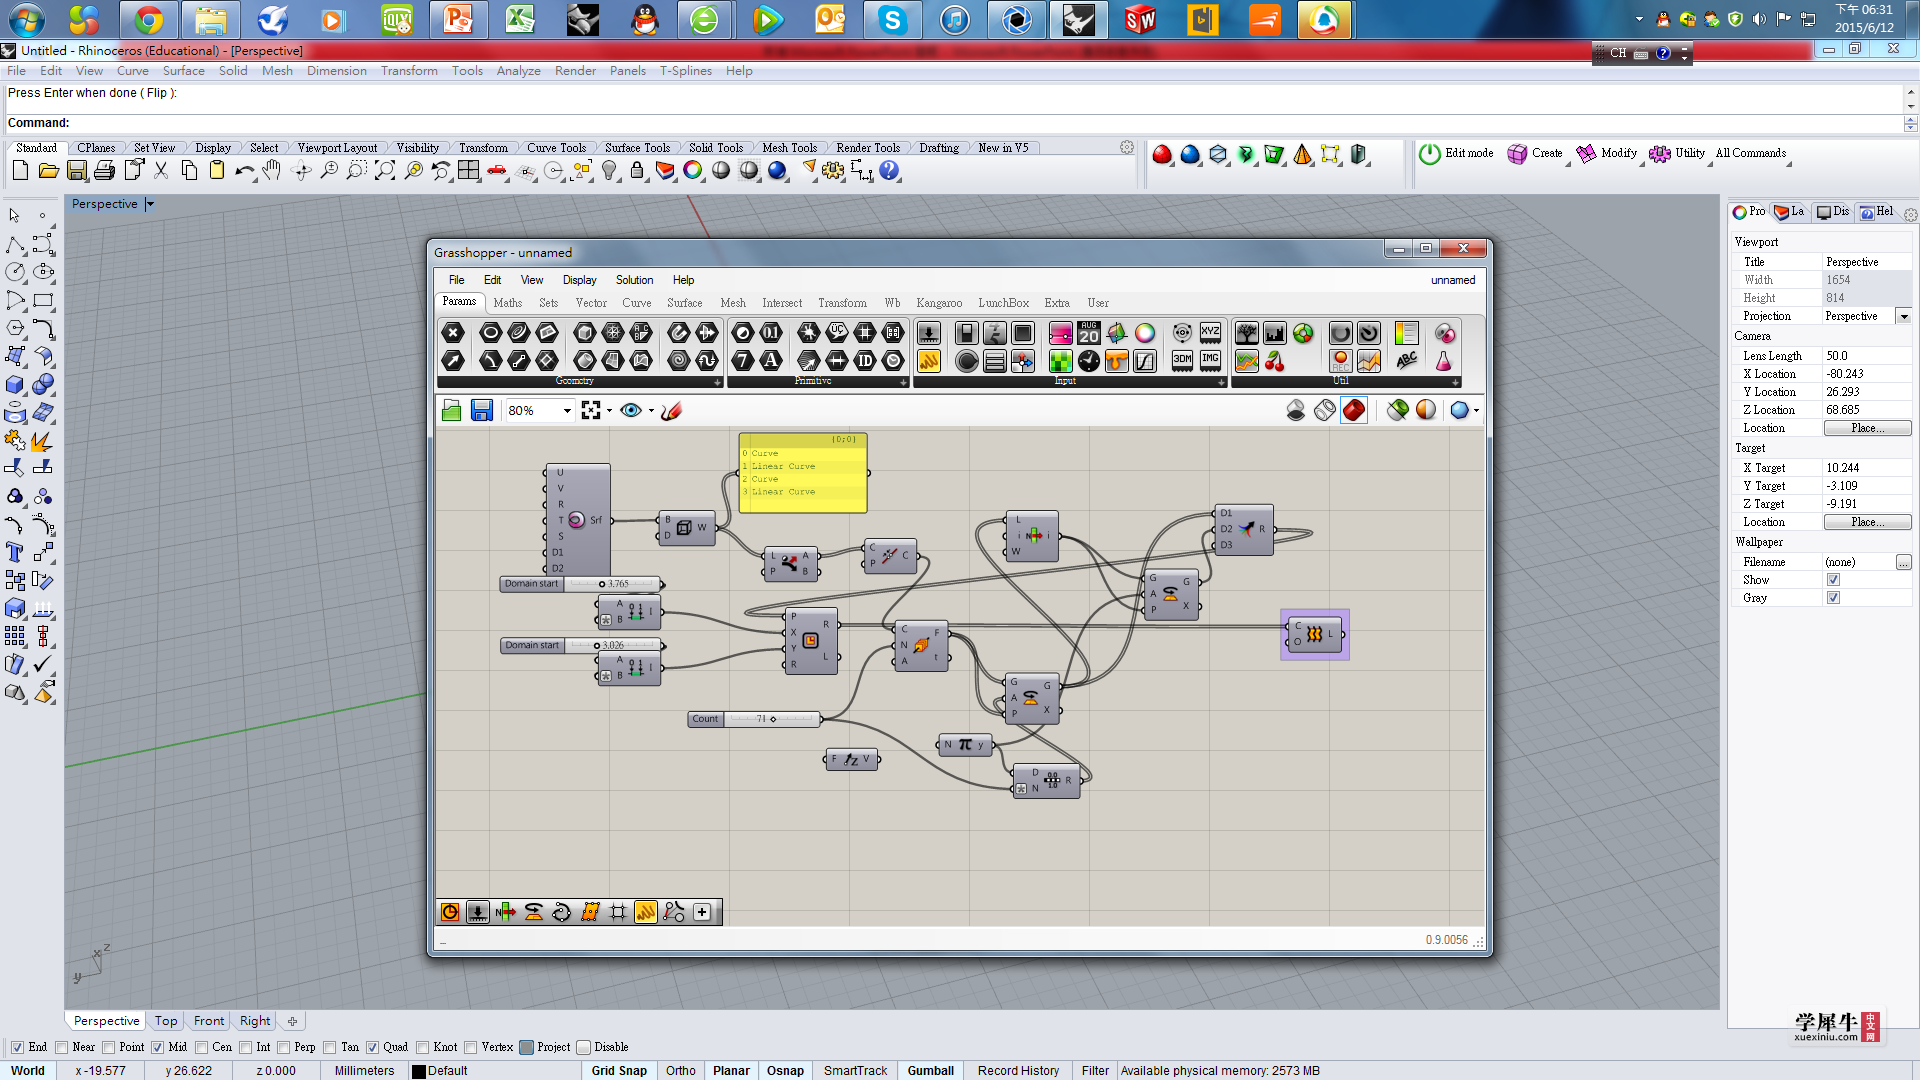Click the Grasshopper sketch pencil icon

coord(672,410)
